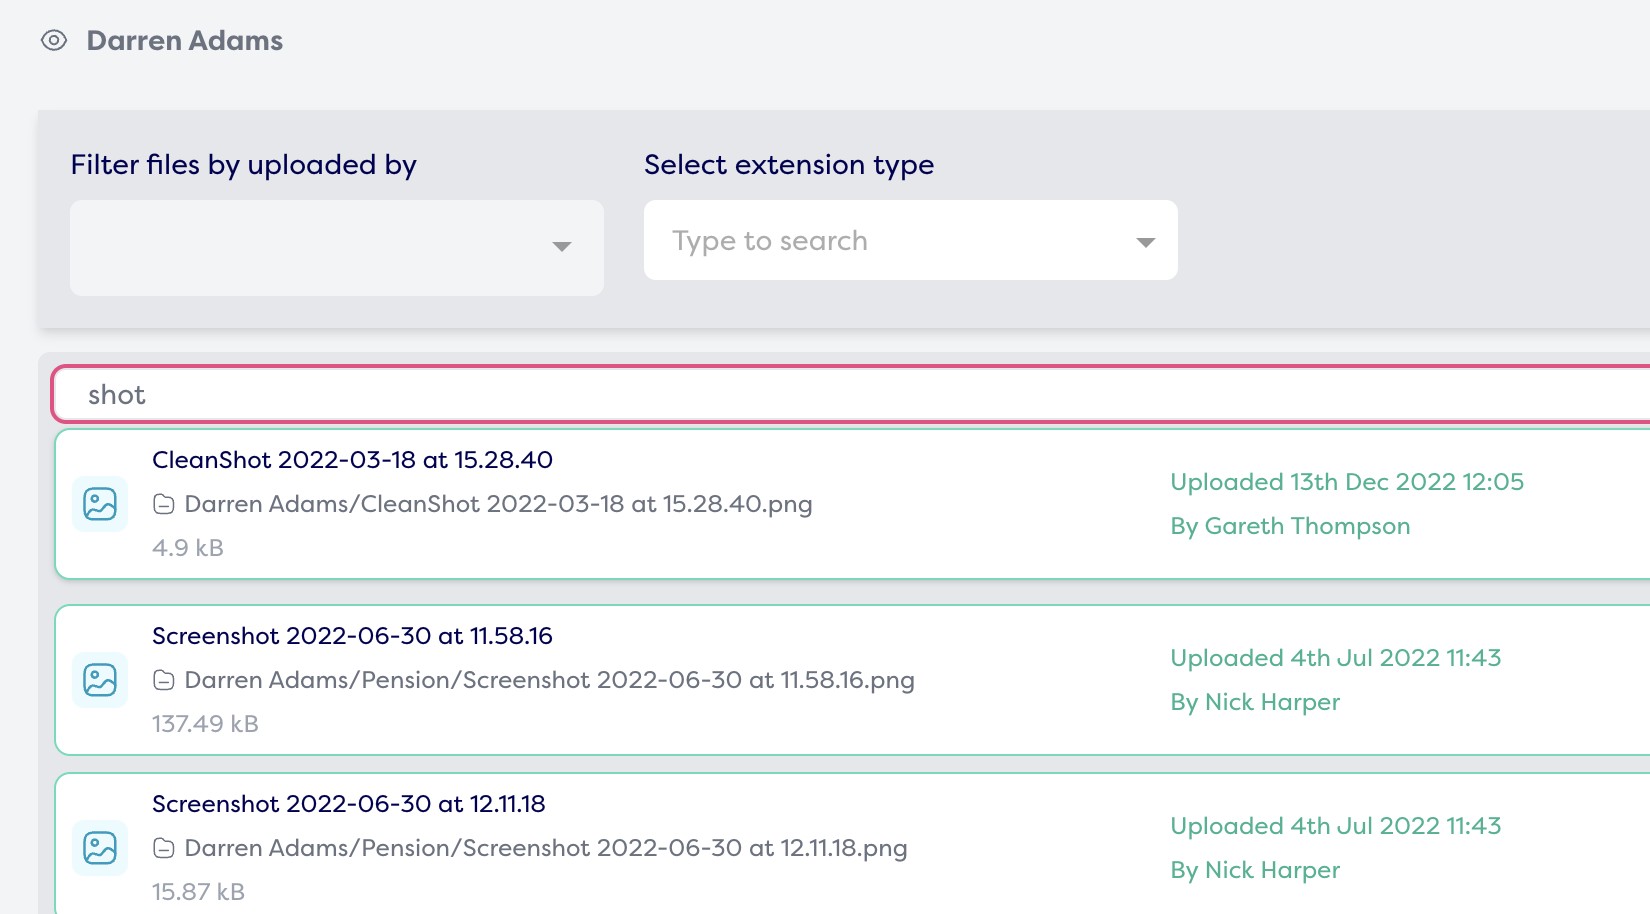Click 'Uploaded 4th Jul 2022 11:43' on Screenshot 11.58.16
This screenshot has width=1650, height=914.
[x=1335, y=658]
